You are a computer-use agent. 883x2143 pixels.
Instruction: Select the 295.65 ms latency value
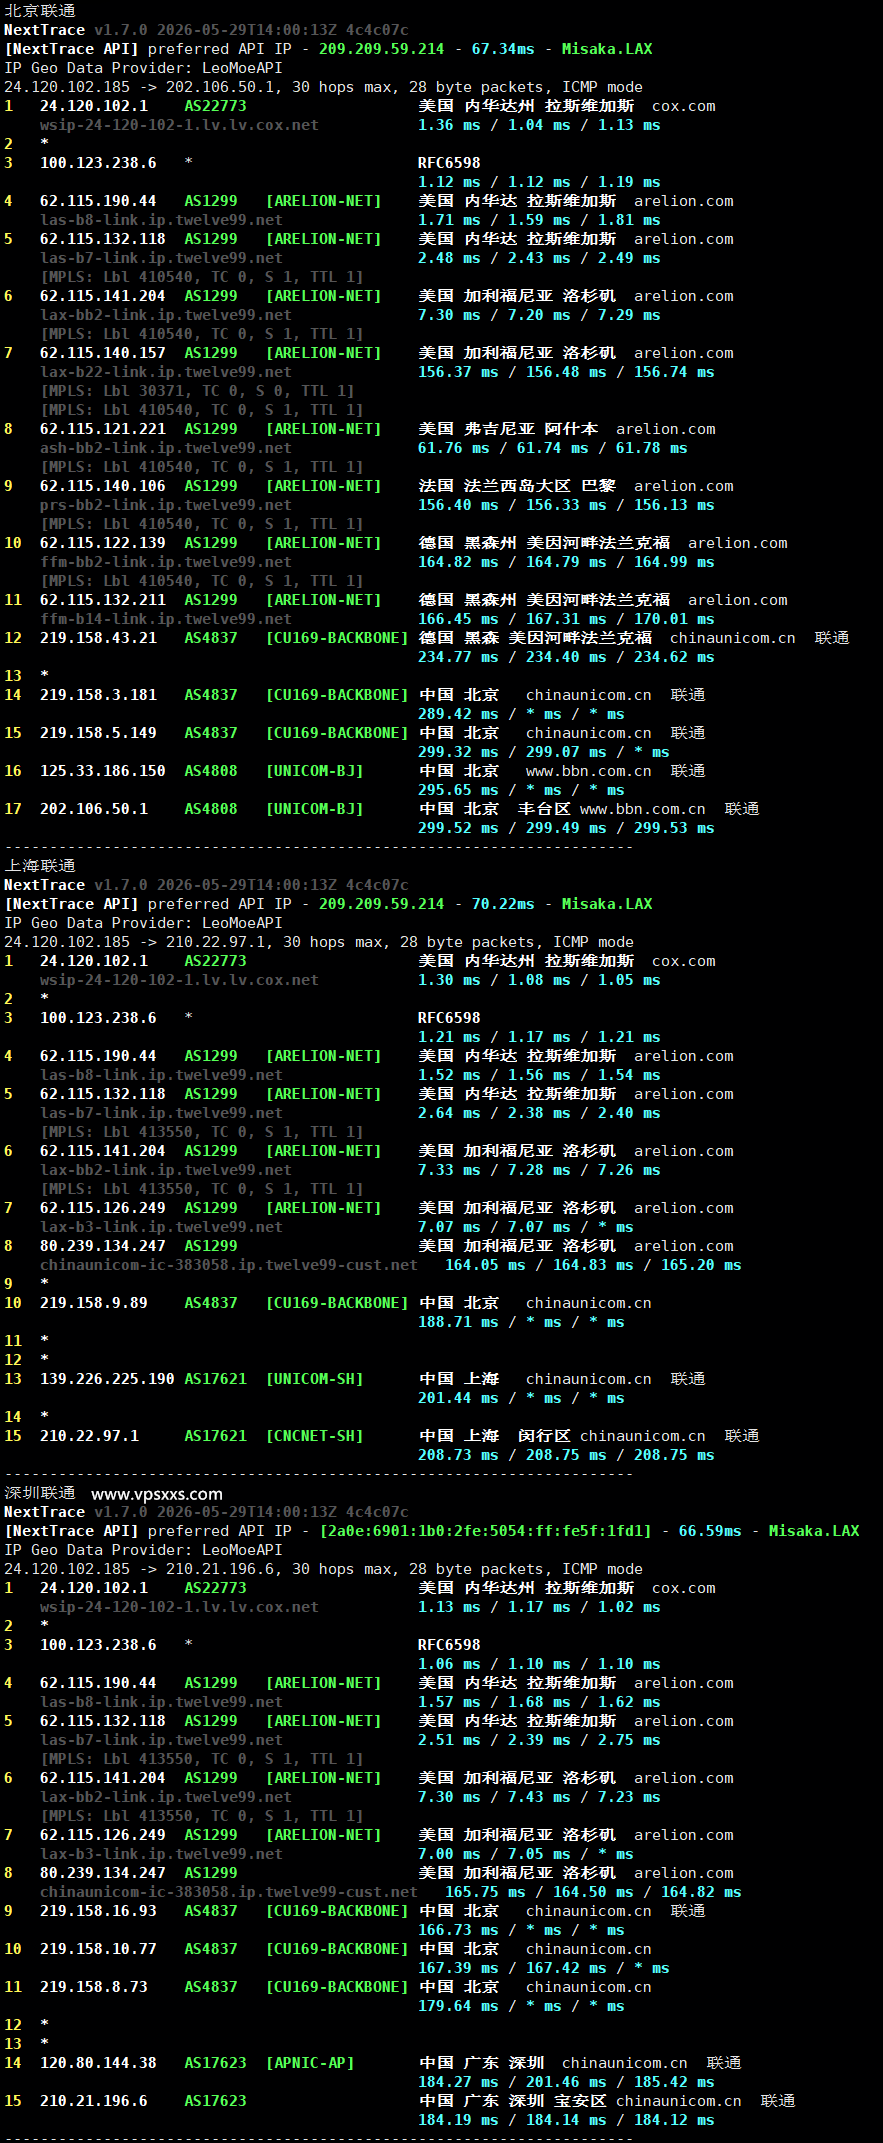pyautogui.click(x=458, y=790)
